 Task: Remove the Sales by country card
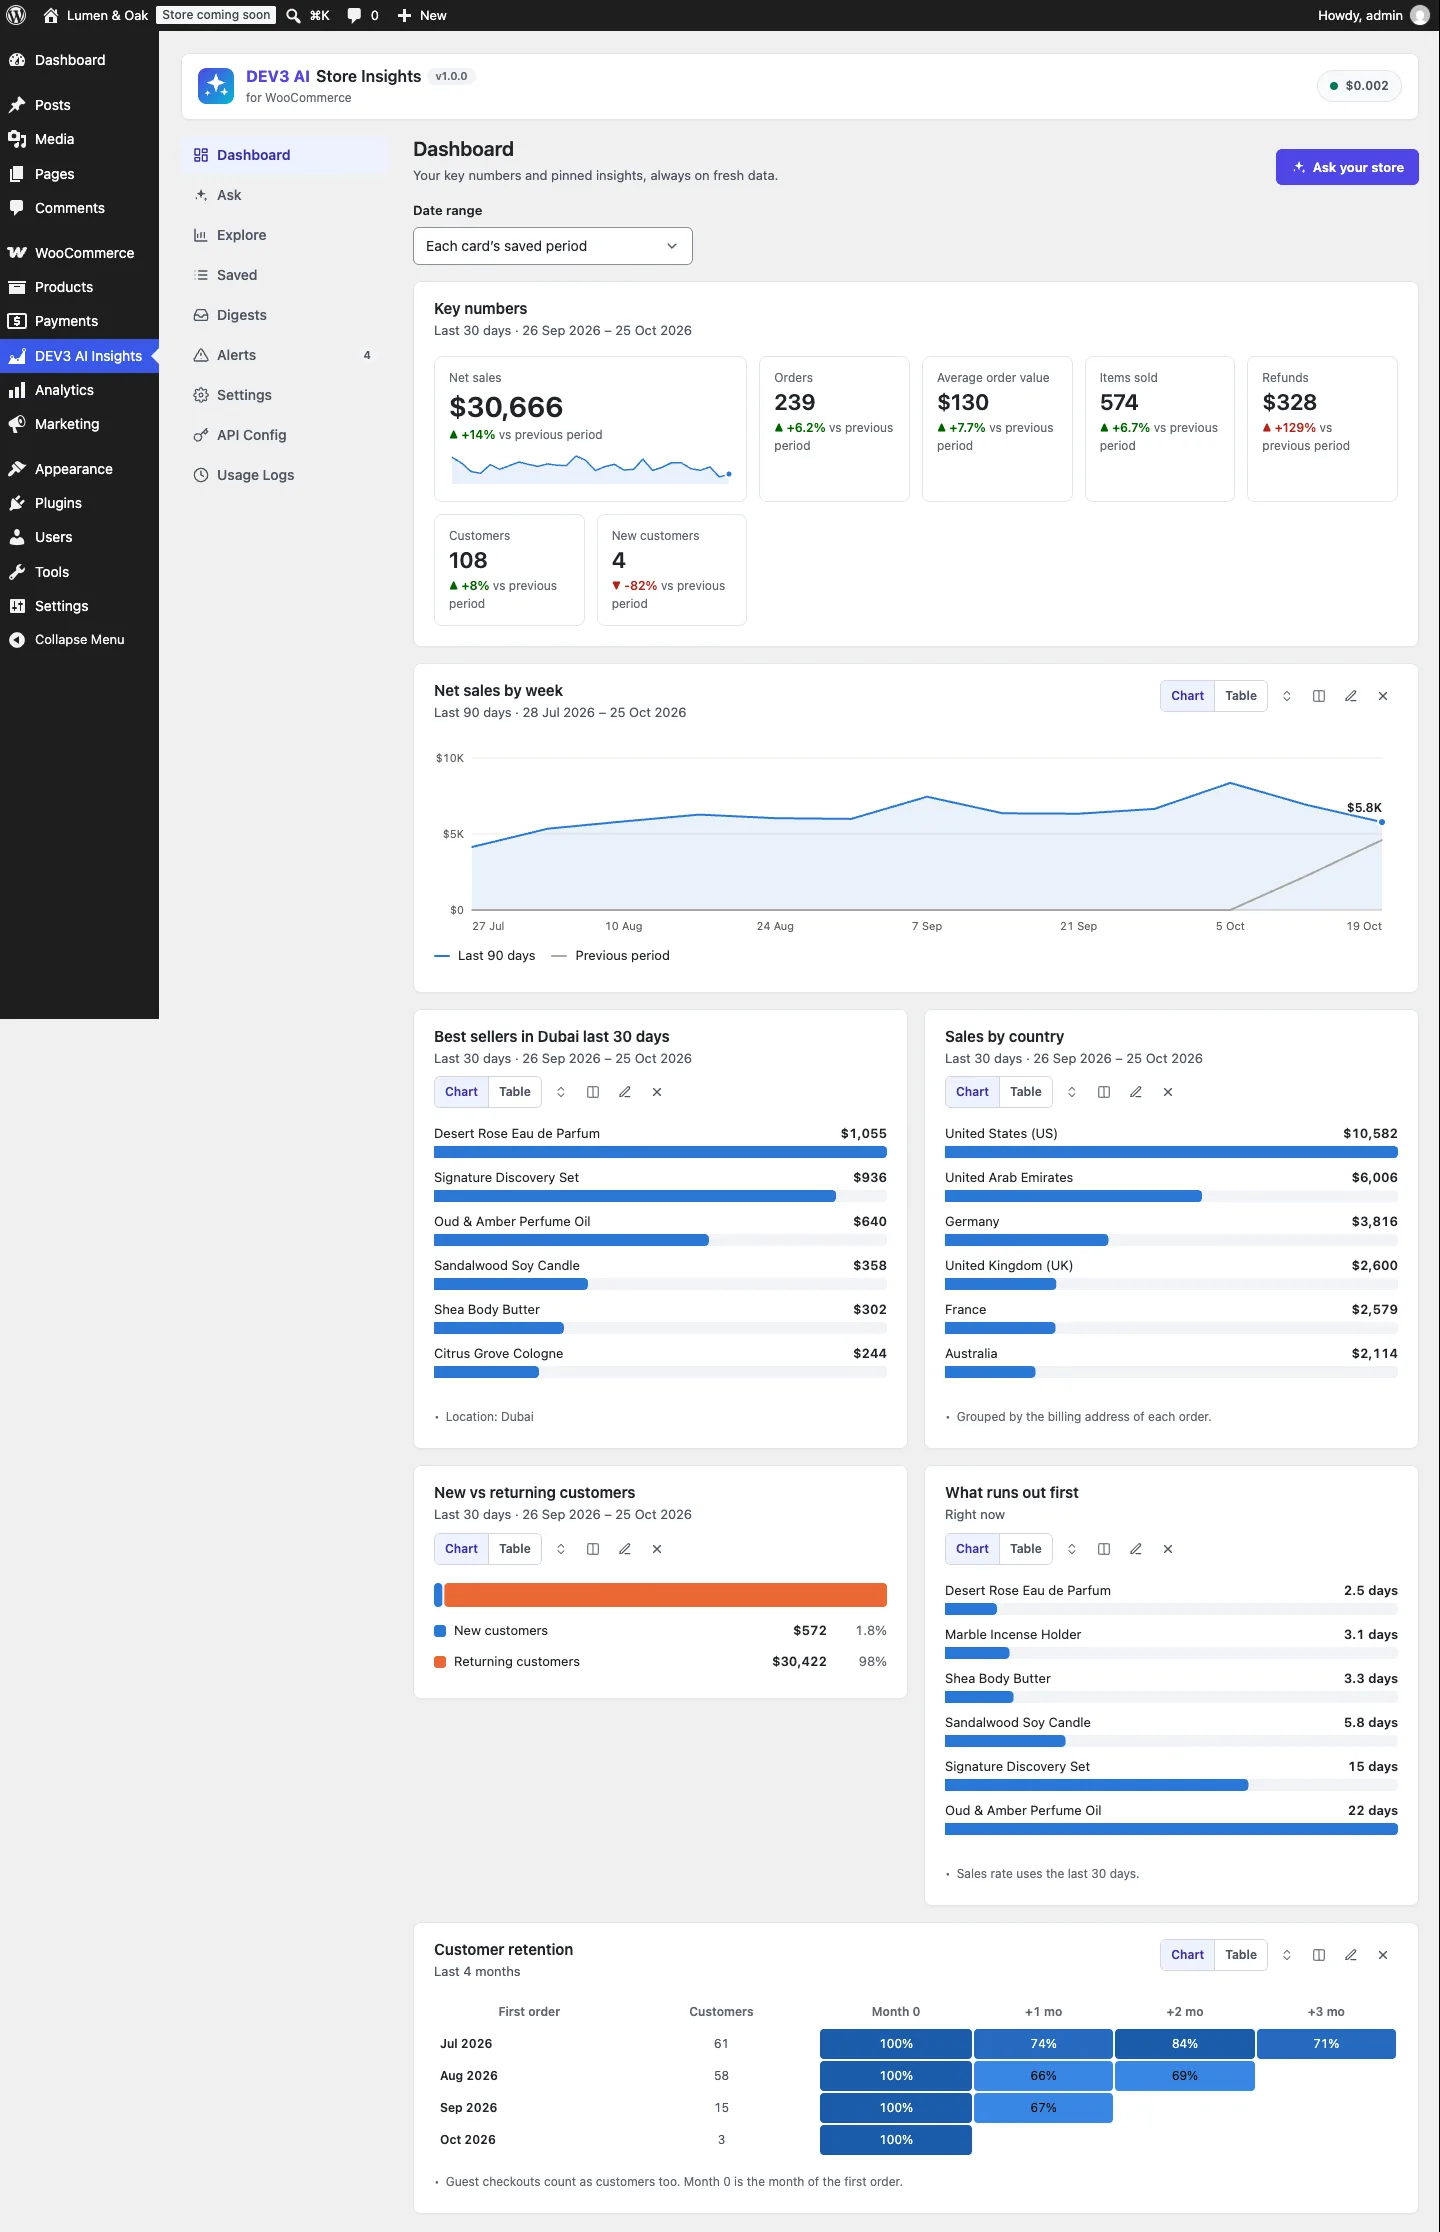pyautogui.click(x=1168, y=1092)
